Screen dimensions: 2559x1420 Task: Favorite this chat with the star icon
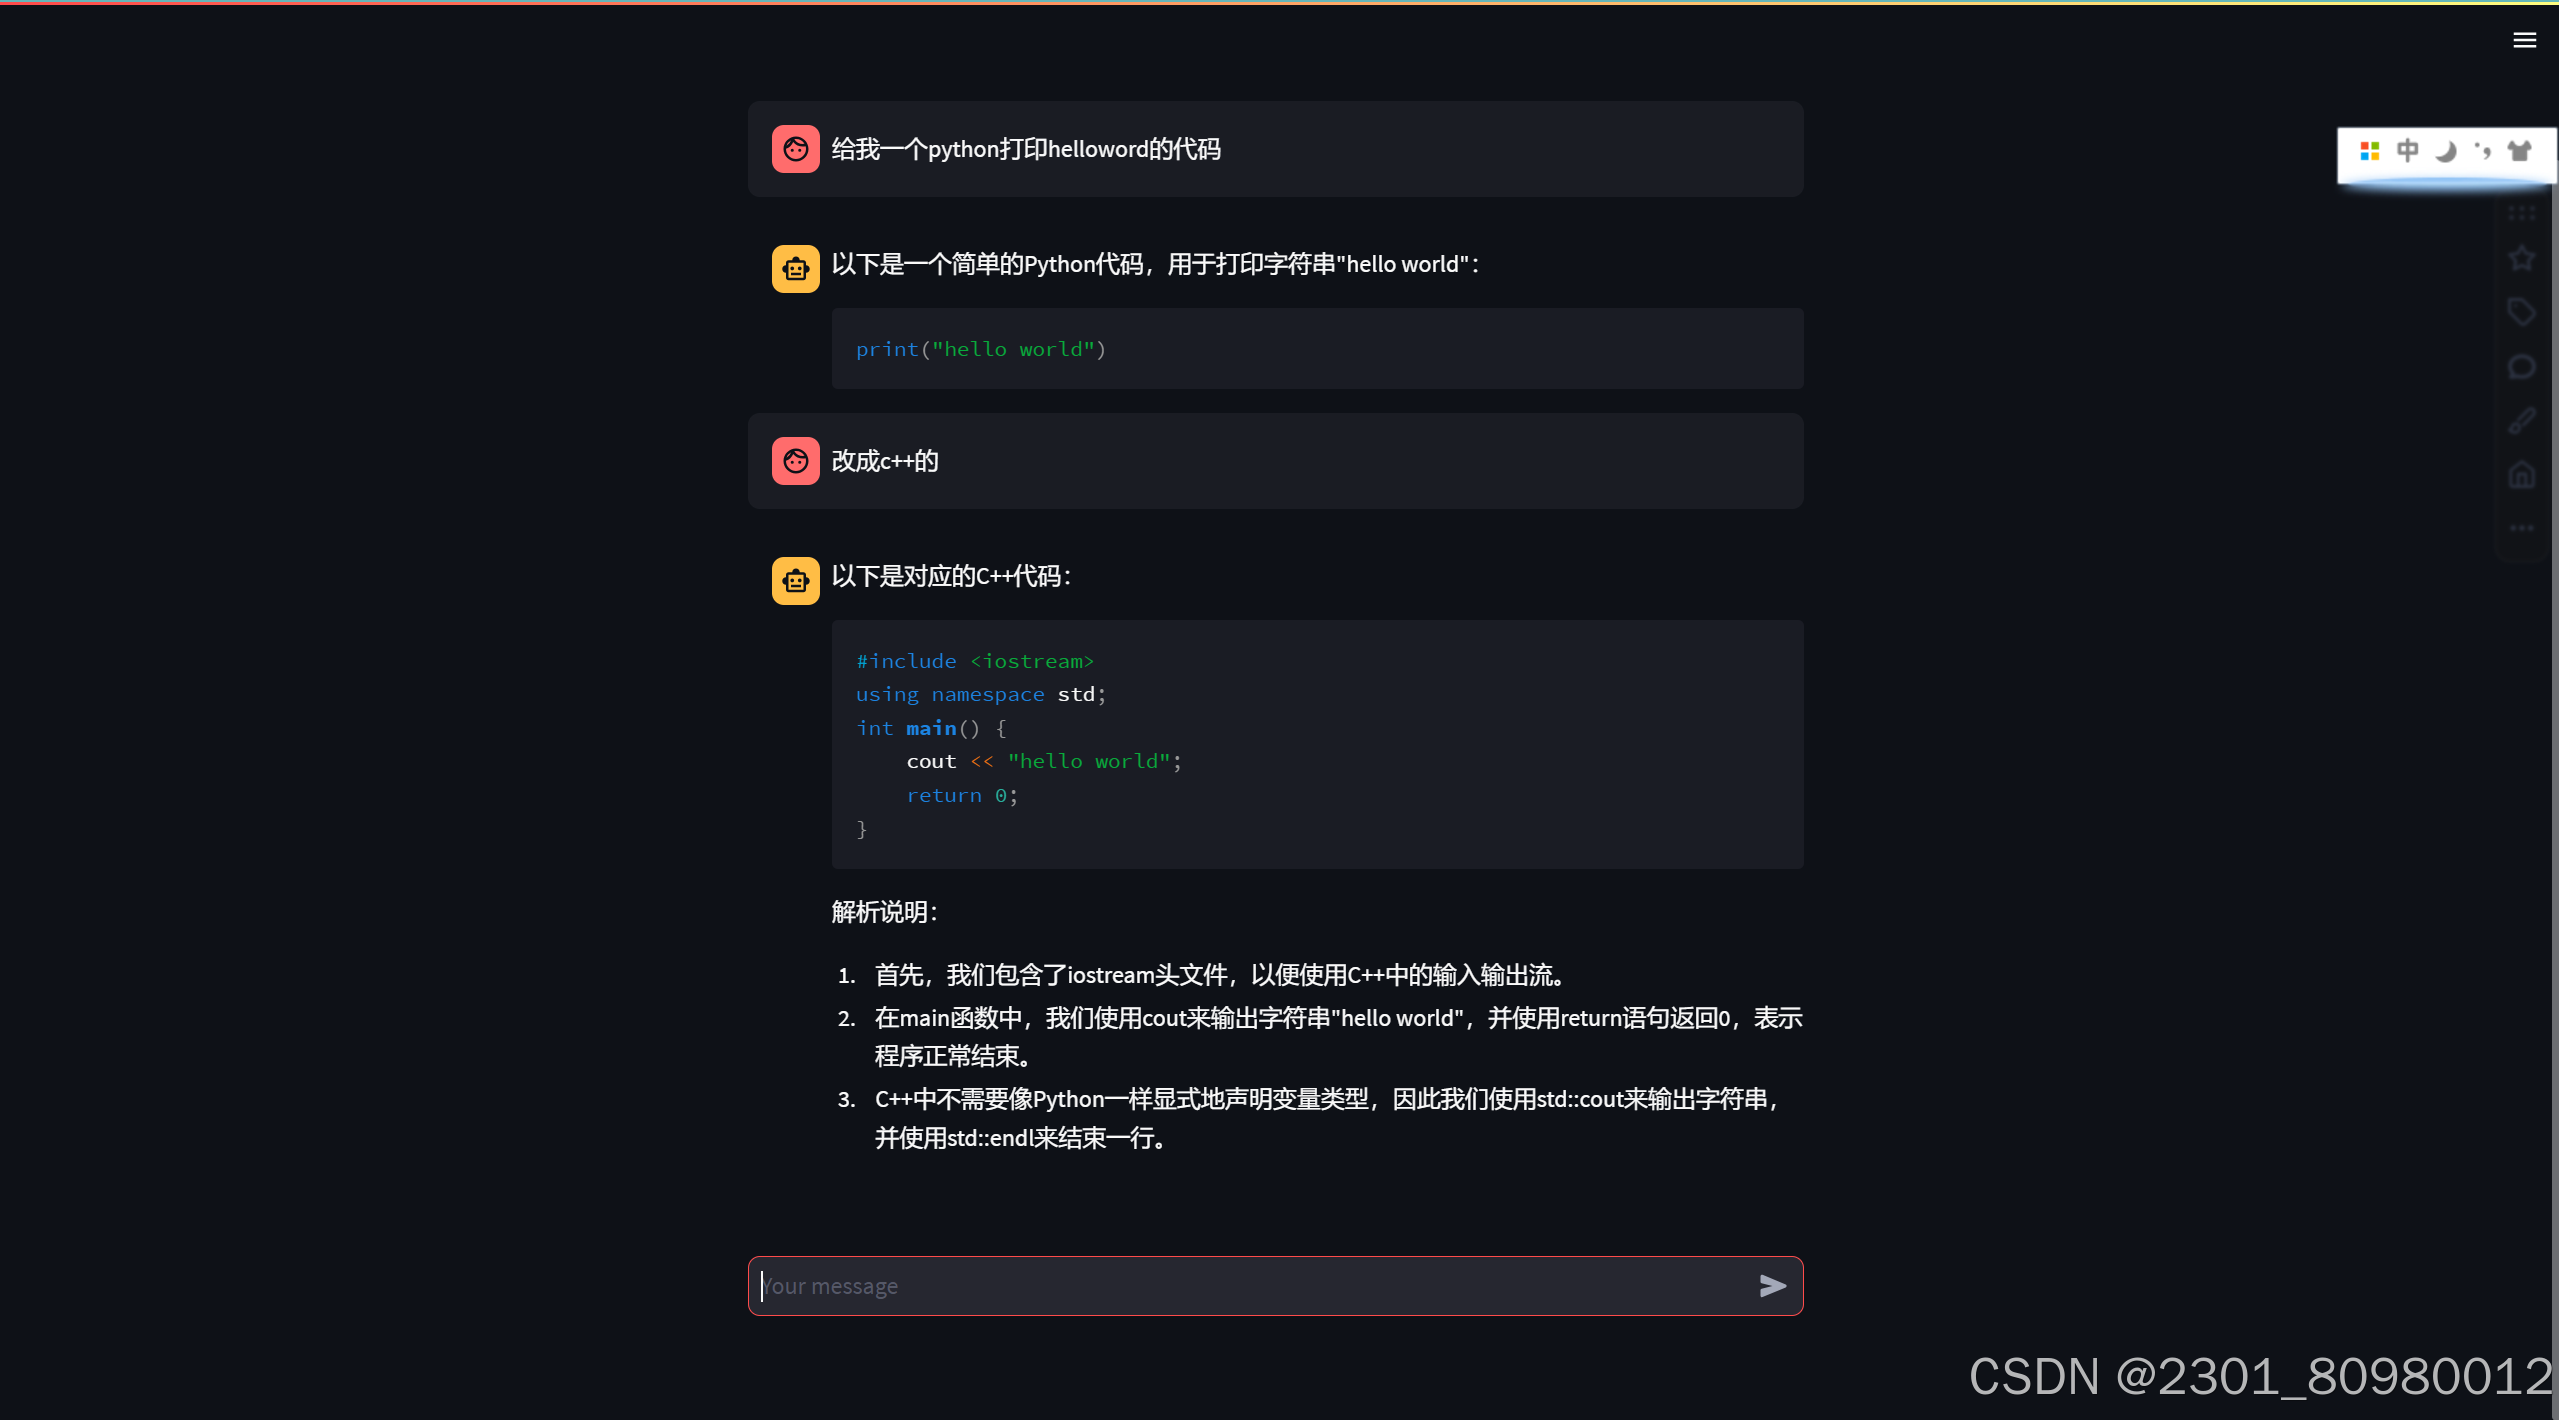(x=2521, y=257)
